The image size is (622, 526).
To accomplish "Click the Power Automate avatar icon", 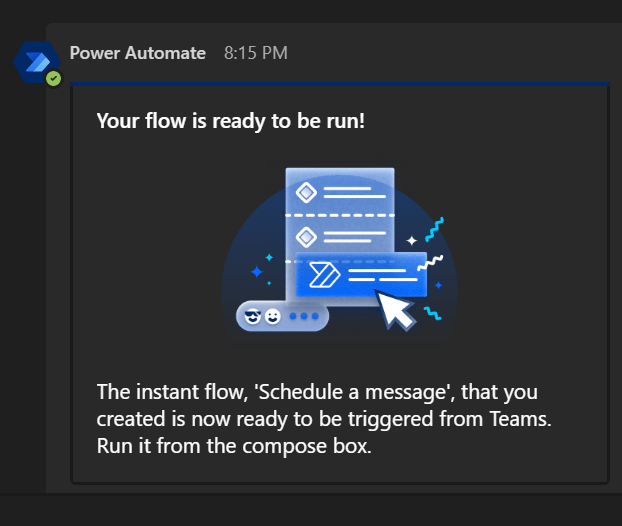I will (35, 61).
